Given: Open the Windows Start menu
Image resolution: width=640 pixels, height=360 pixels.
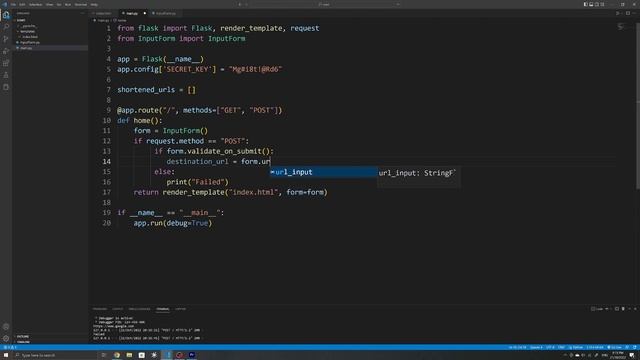Looking at the screenshot, I should pyautogui.click(x=6, y=355).
